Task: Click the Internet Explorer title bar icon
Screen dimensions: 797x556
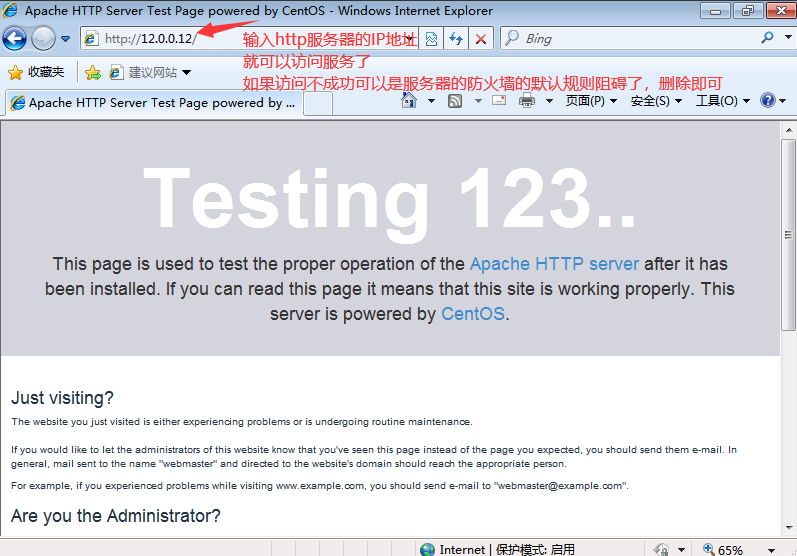Action: point(11,10)
